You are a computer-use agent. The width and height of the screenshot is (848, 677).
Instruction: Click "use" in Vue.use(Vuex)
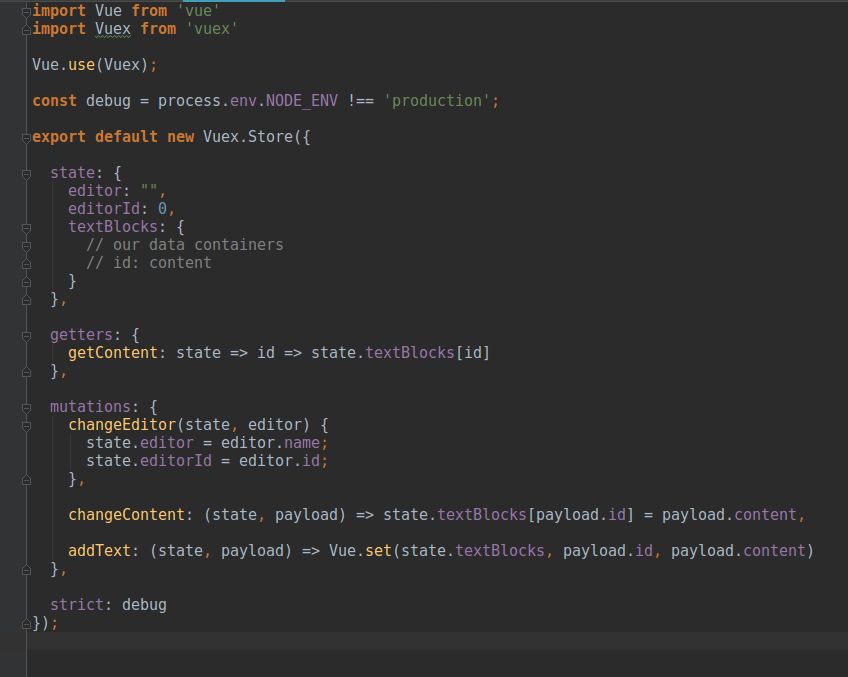coord(82,65)
